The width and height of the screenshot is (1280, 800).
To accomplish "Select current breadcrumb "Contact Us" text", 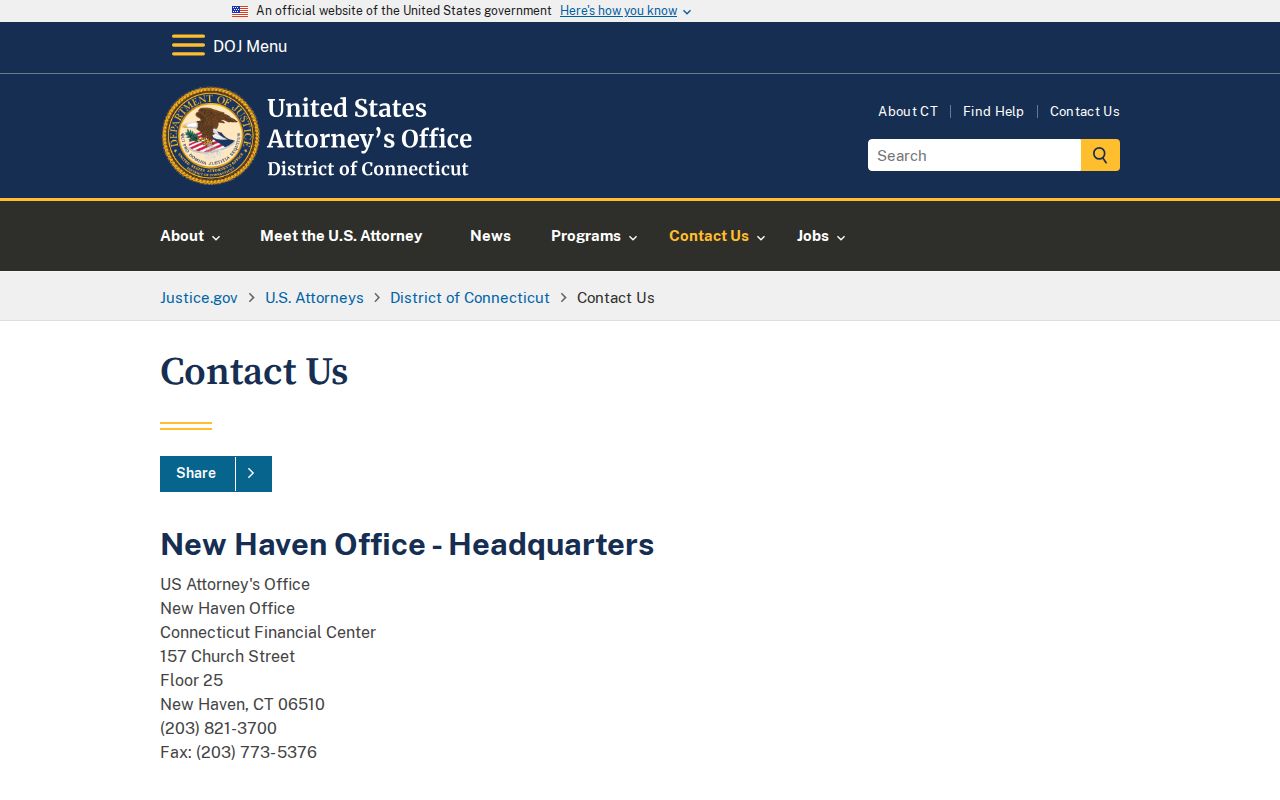I will click(x=616, y=298).
